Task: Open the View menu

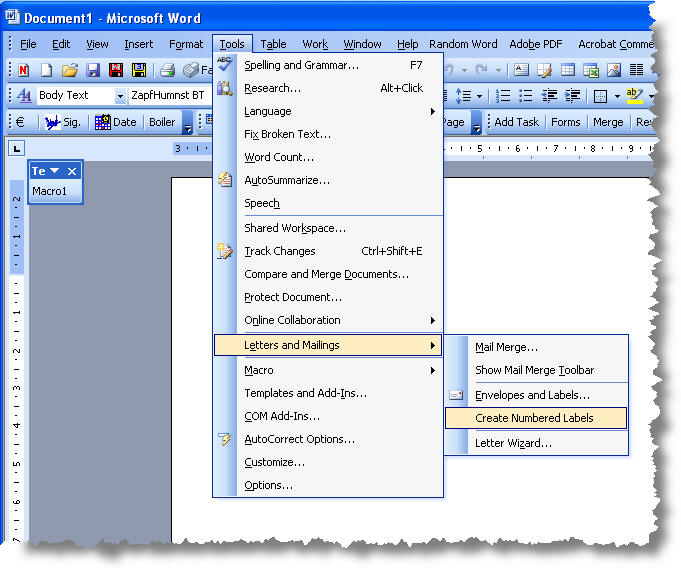Action: tap(97, 44)
